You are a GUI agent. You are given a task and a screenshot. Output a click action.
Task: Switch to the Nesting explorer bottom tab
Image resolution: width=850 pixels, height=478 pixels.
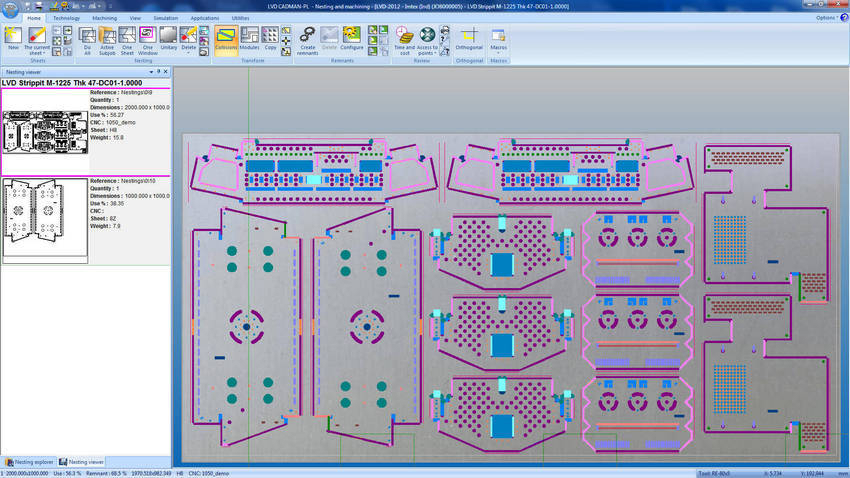coord(29,462)
